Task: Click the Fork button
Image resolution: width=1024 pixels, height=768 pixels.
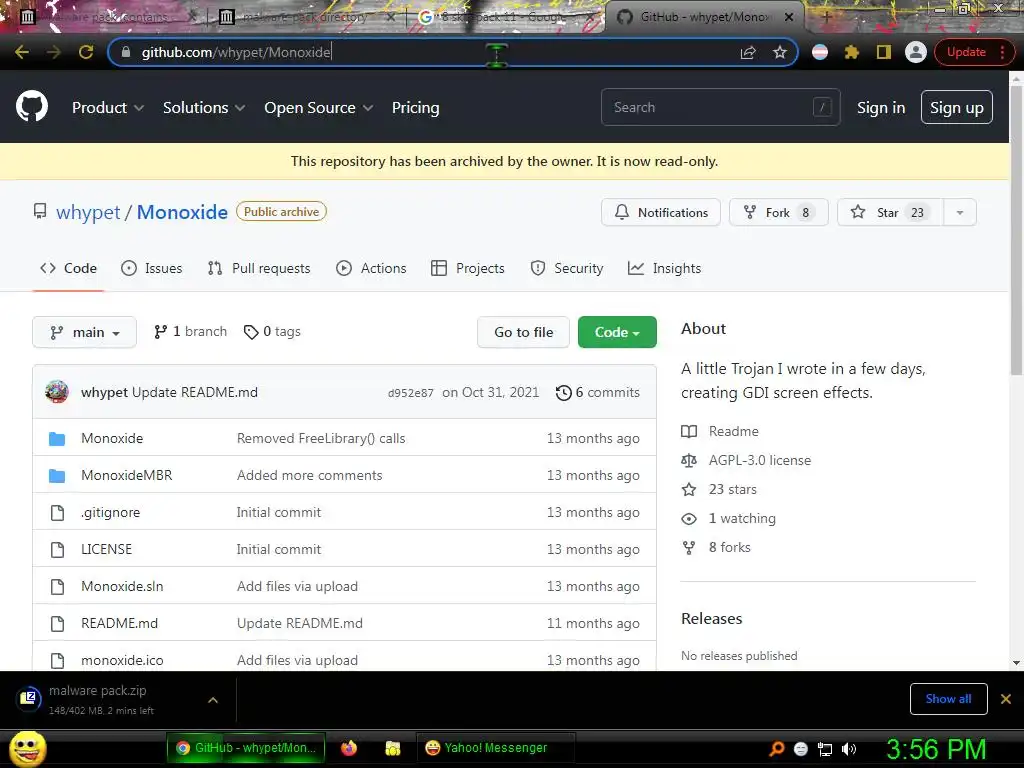Action: pyautogui.click(x=778, y=212)
